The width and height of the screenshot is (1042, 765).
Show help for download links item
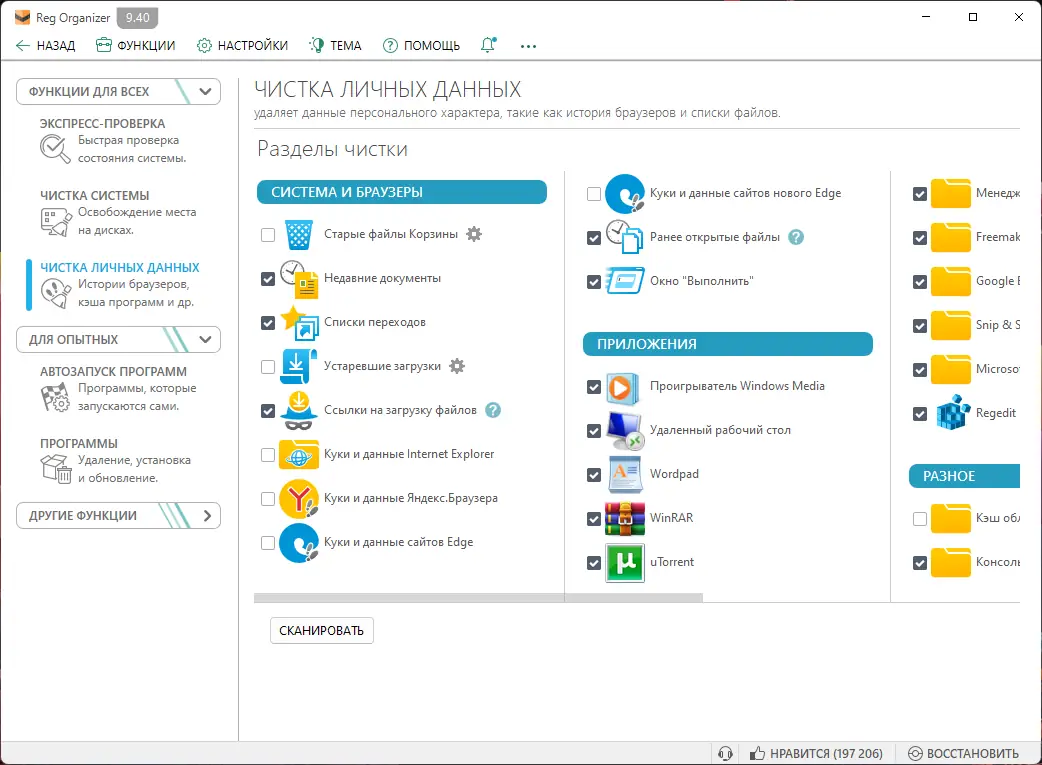pos(493,410)
